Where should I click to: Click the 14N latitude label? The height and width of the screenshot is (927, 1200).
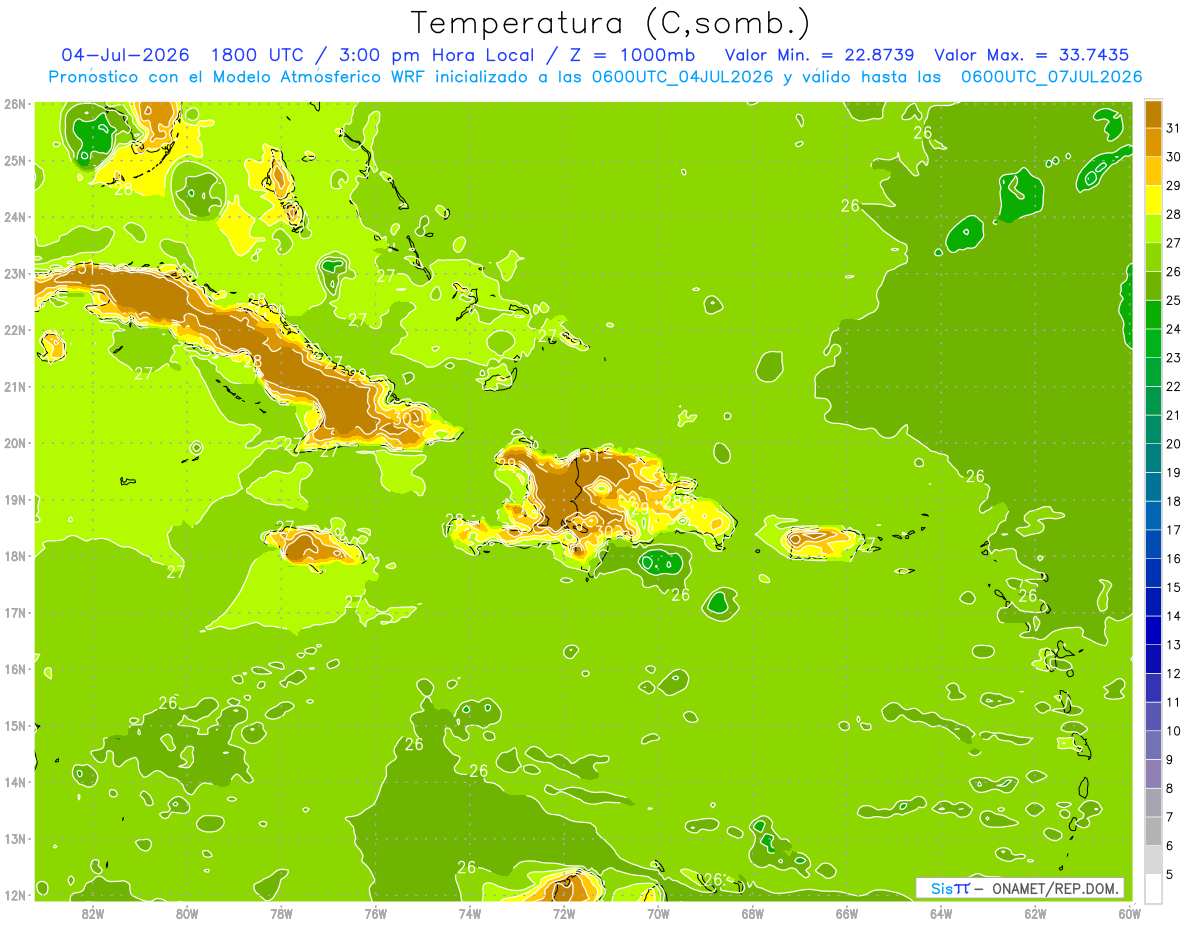tap(15, 782)
